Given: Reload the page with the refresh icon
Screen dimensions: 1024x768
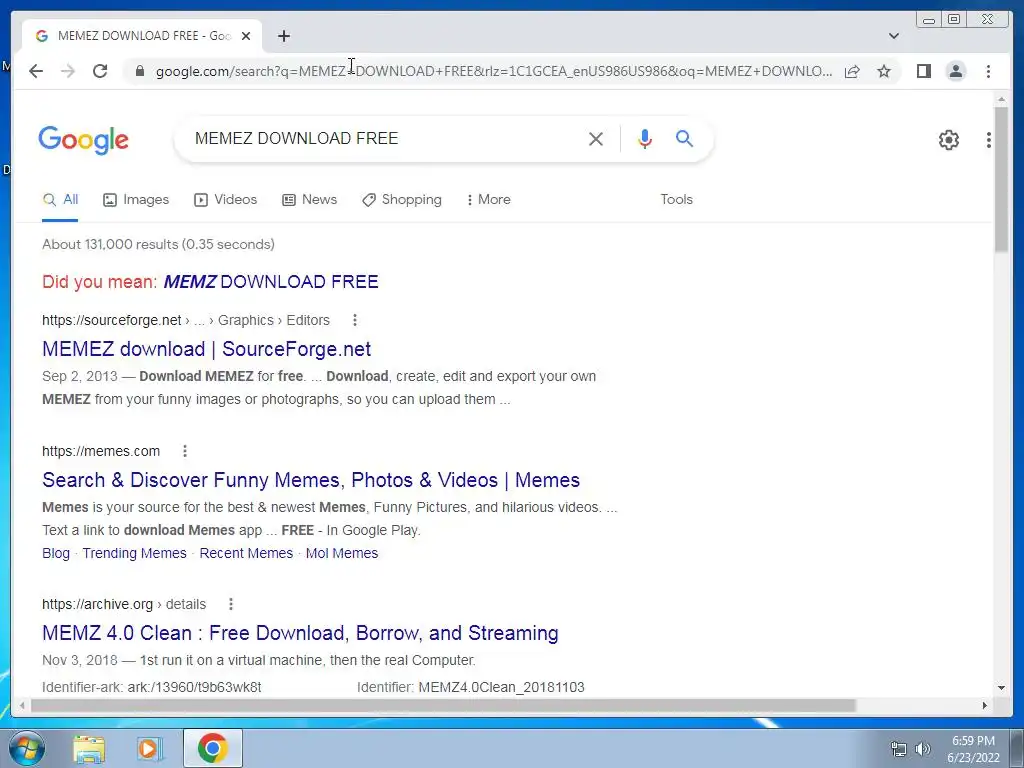Looking at the screenshot, I should [x=100, y=71].
